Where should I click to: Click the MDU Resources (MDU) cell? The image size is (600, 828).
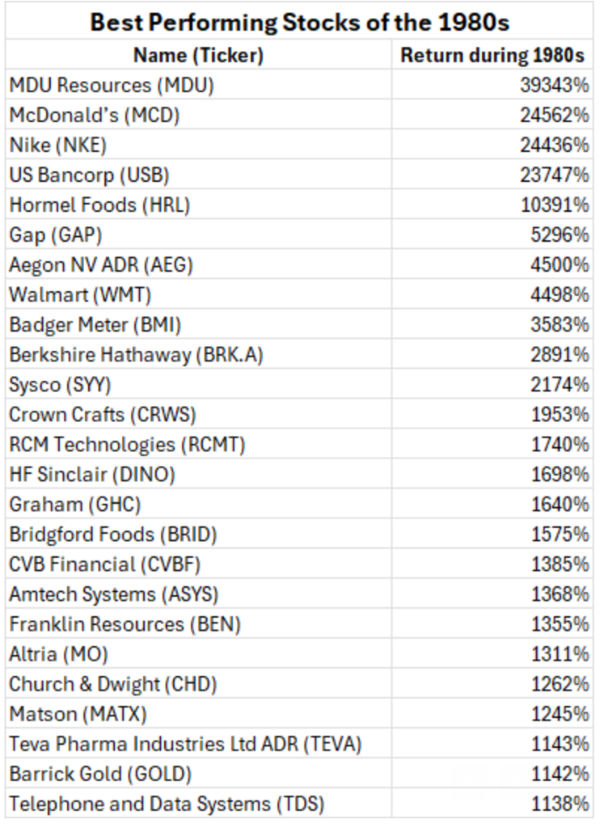tap(111, 85)
